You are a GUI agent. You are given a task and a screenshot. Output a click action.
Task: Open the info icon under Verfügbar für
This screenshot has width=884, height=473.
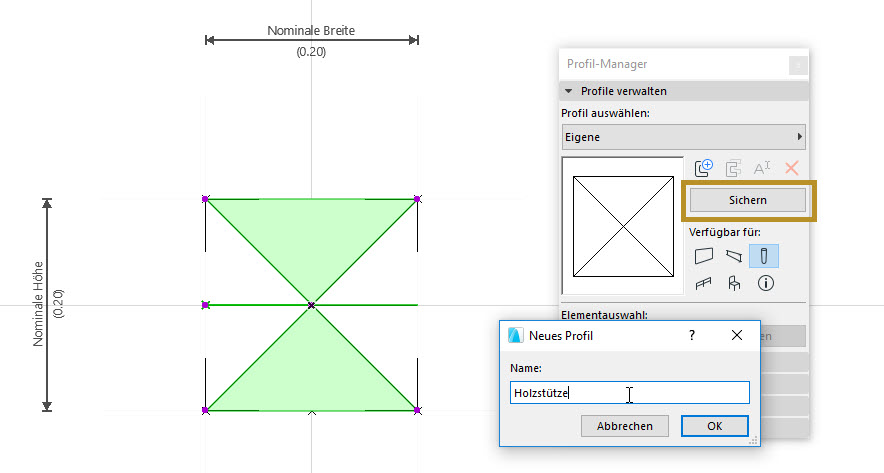point(765,283)
